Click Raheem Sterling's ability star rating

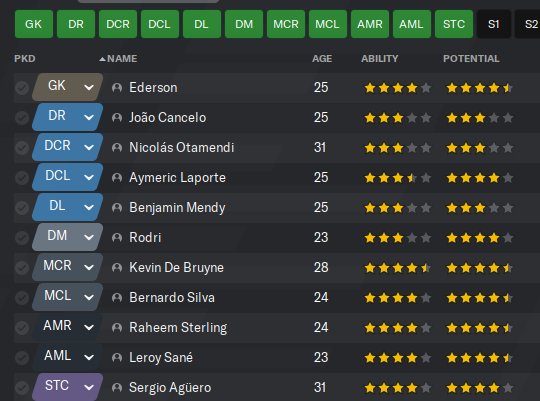point(397,328)
